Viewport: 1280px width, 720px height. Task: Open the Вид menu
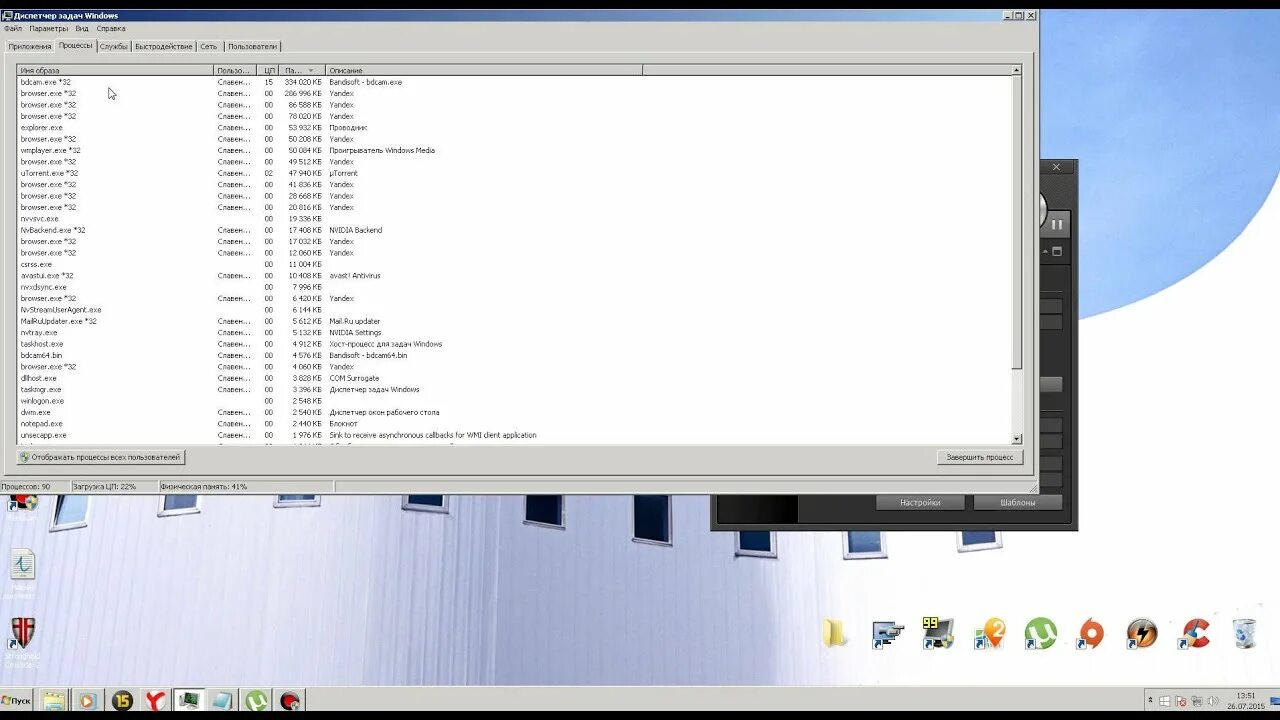click(82, 29)
